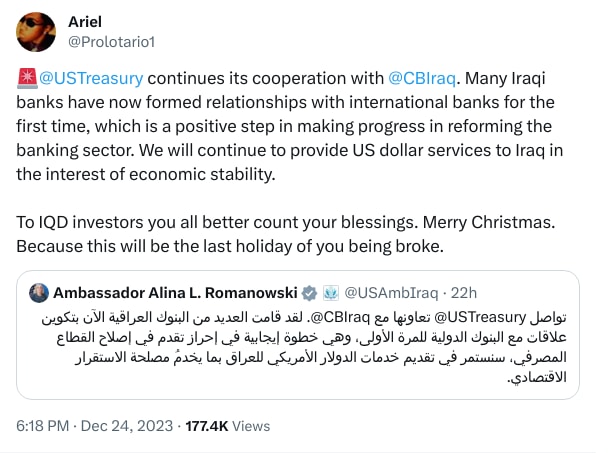Click the verified checkmark badge
The width and height of the screenshot is (611, 453).
click(x=309, y=293)
